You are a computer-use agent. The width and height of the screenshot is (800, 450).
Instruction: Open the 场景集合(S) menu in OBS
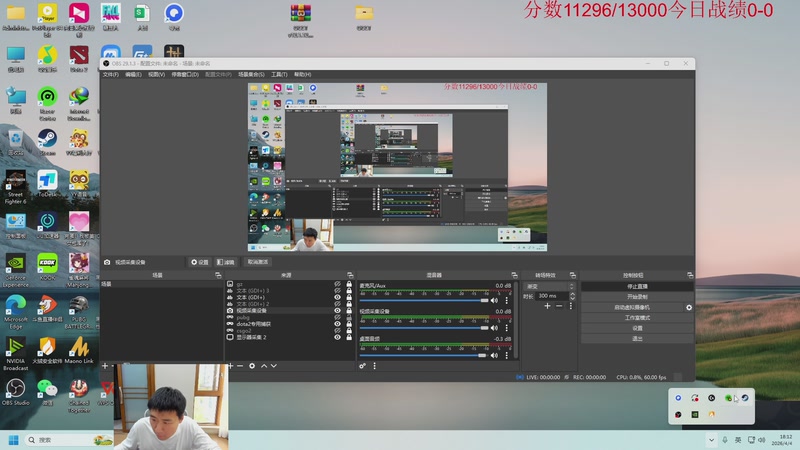click(x=251, y=74)
